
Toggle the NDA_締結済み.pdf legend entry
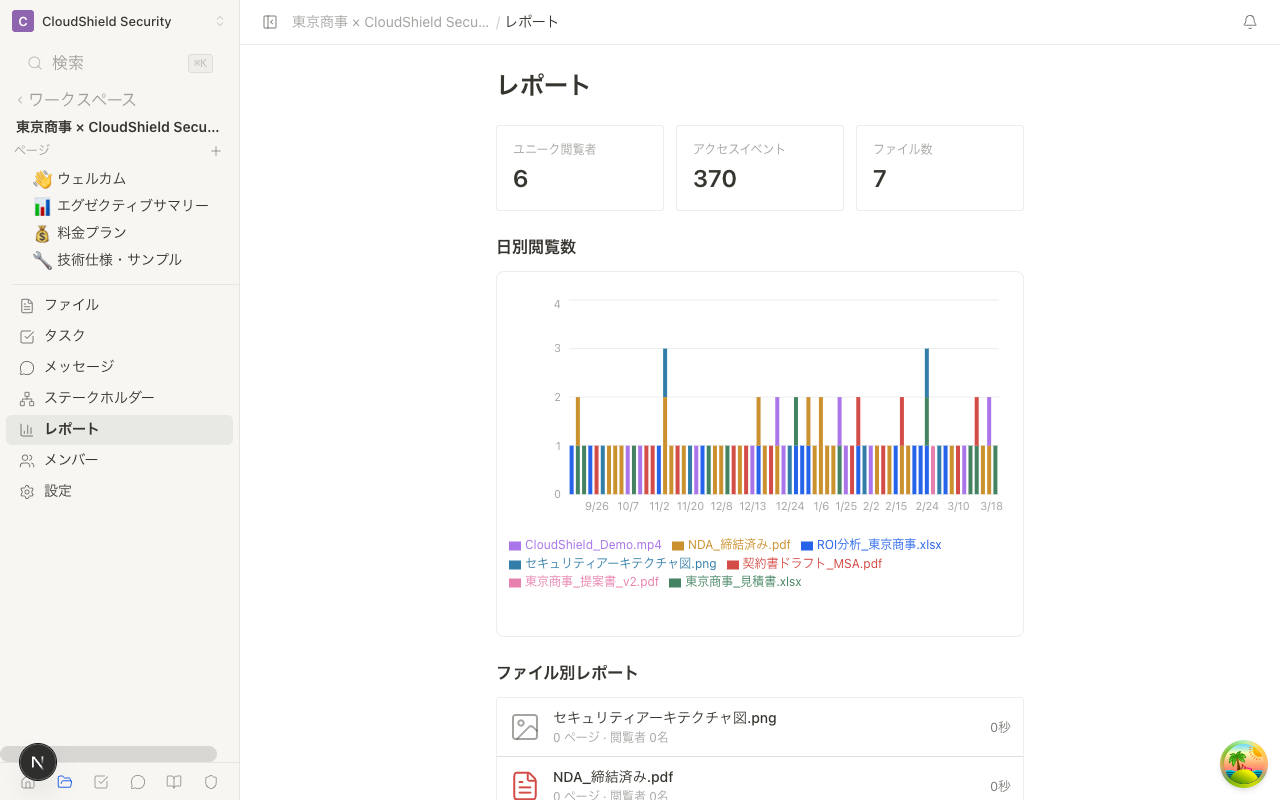(x=731, y=544)
